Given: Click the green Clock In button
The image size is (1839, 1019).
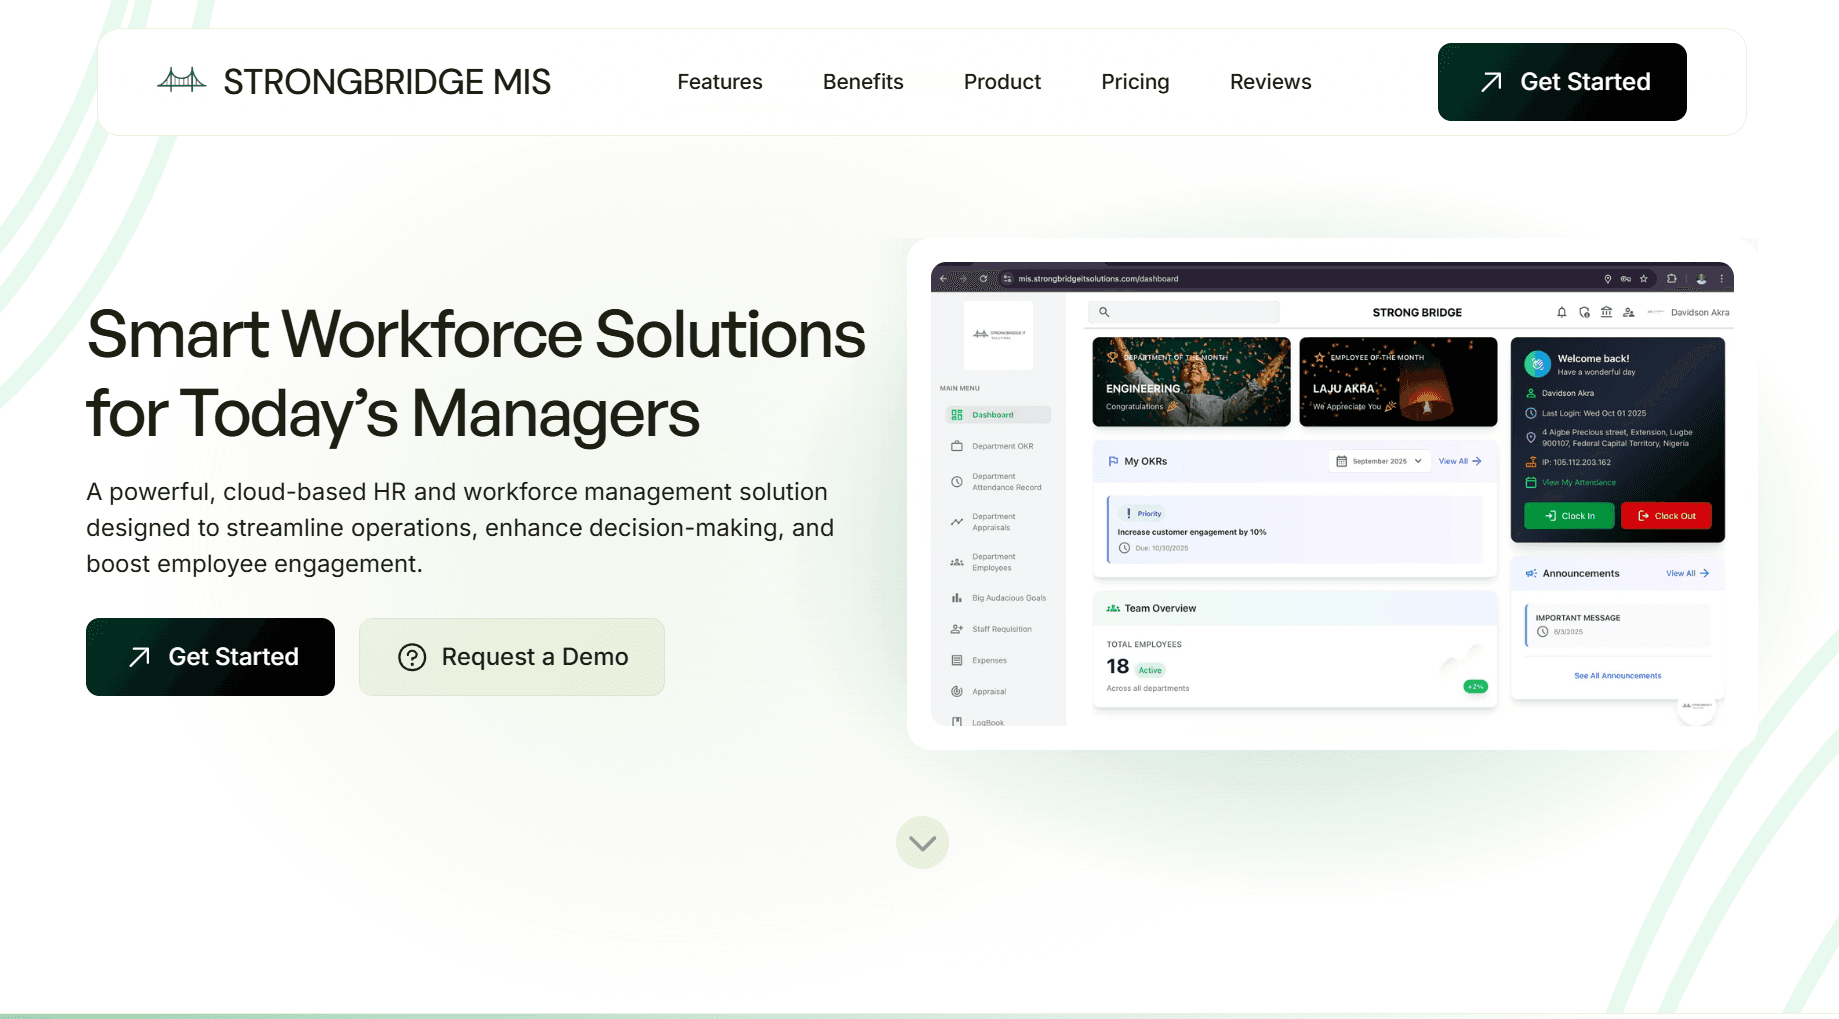Looking at the screenshot, I should (x=1569, y=516).
